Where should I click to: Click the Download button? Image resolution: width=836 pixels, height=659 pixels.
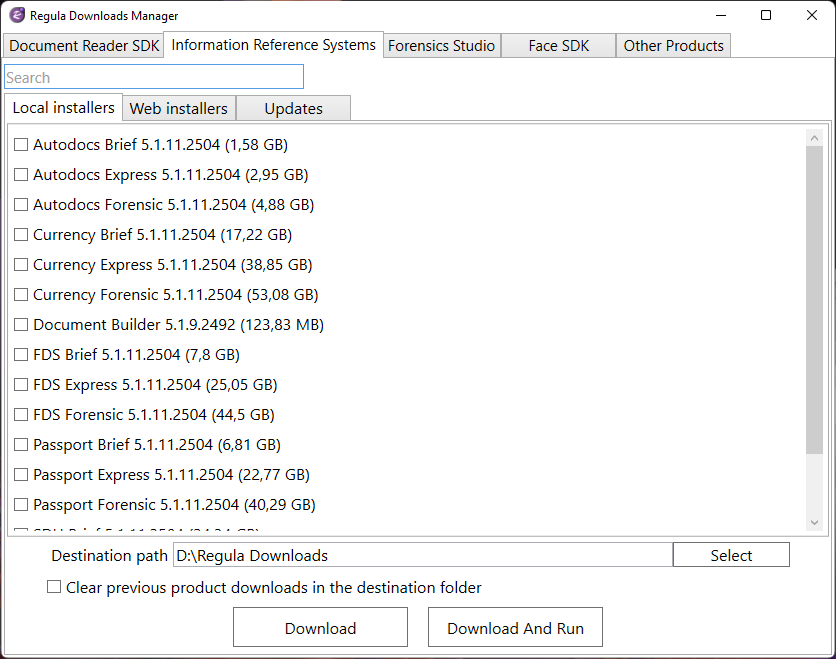[x=320, y=628]
